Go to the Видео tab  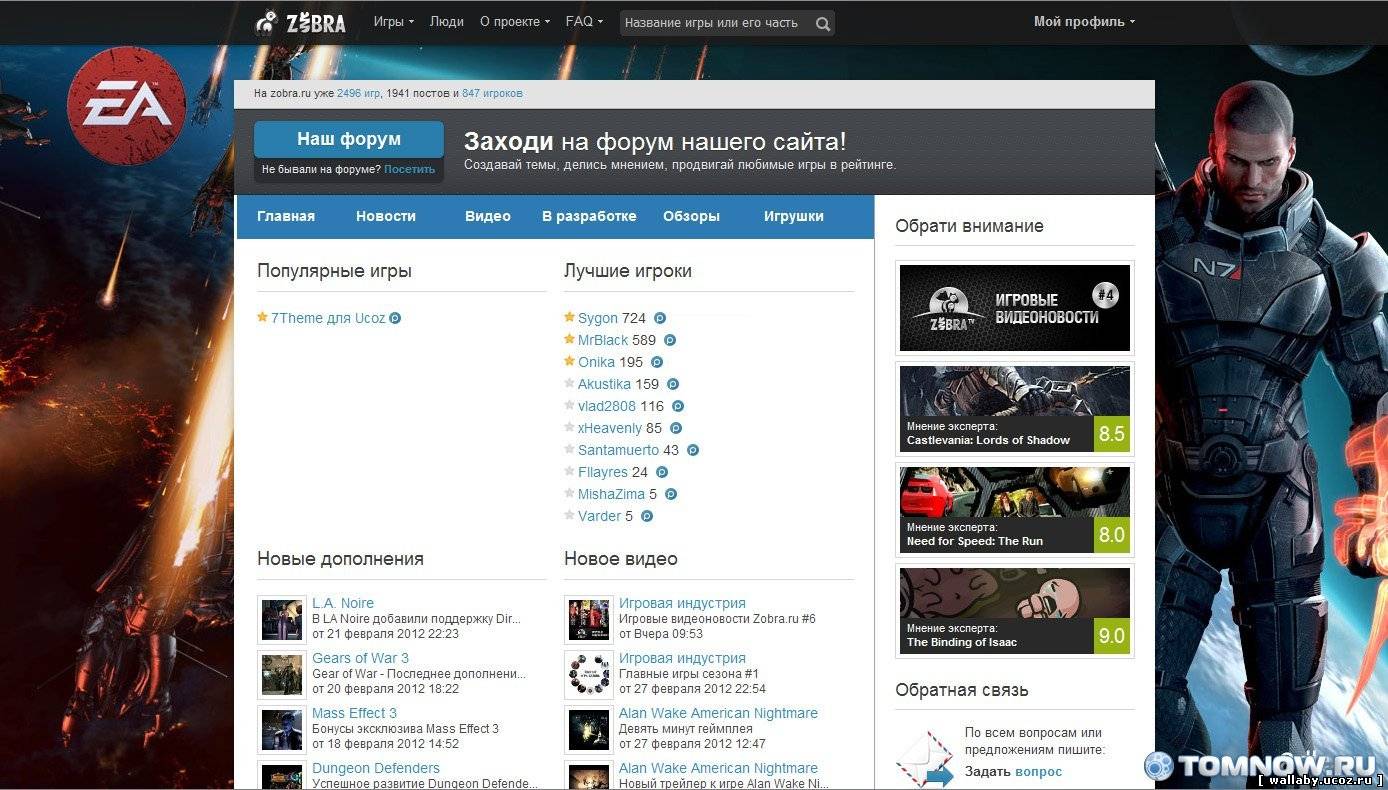coord(488,216)
